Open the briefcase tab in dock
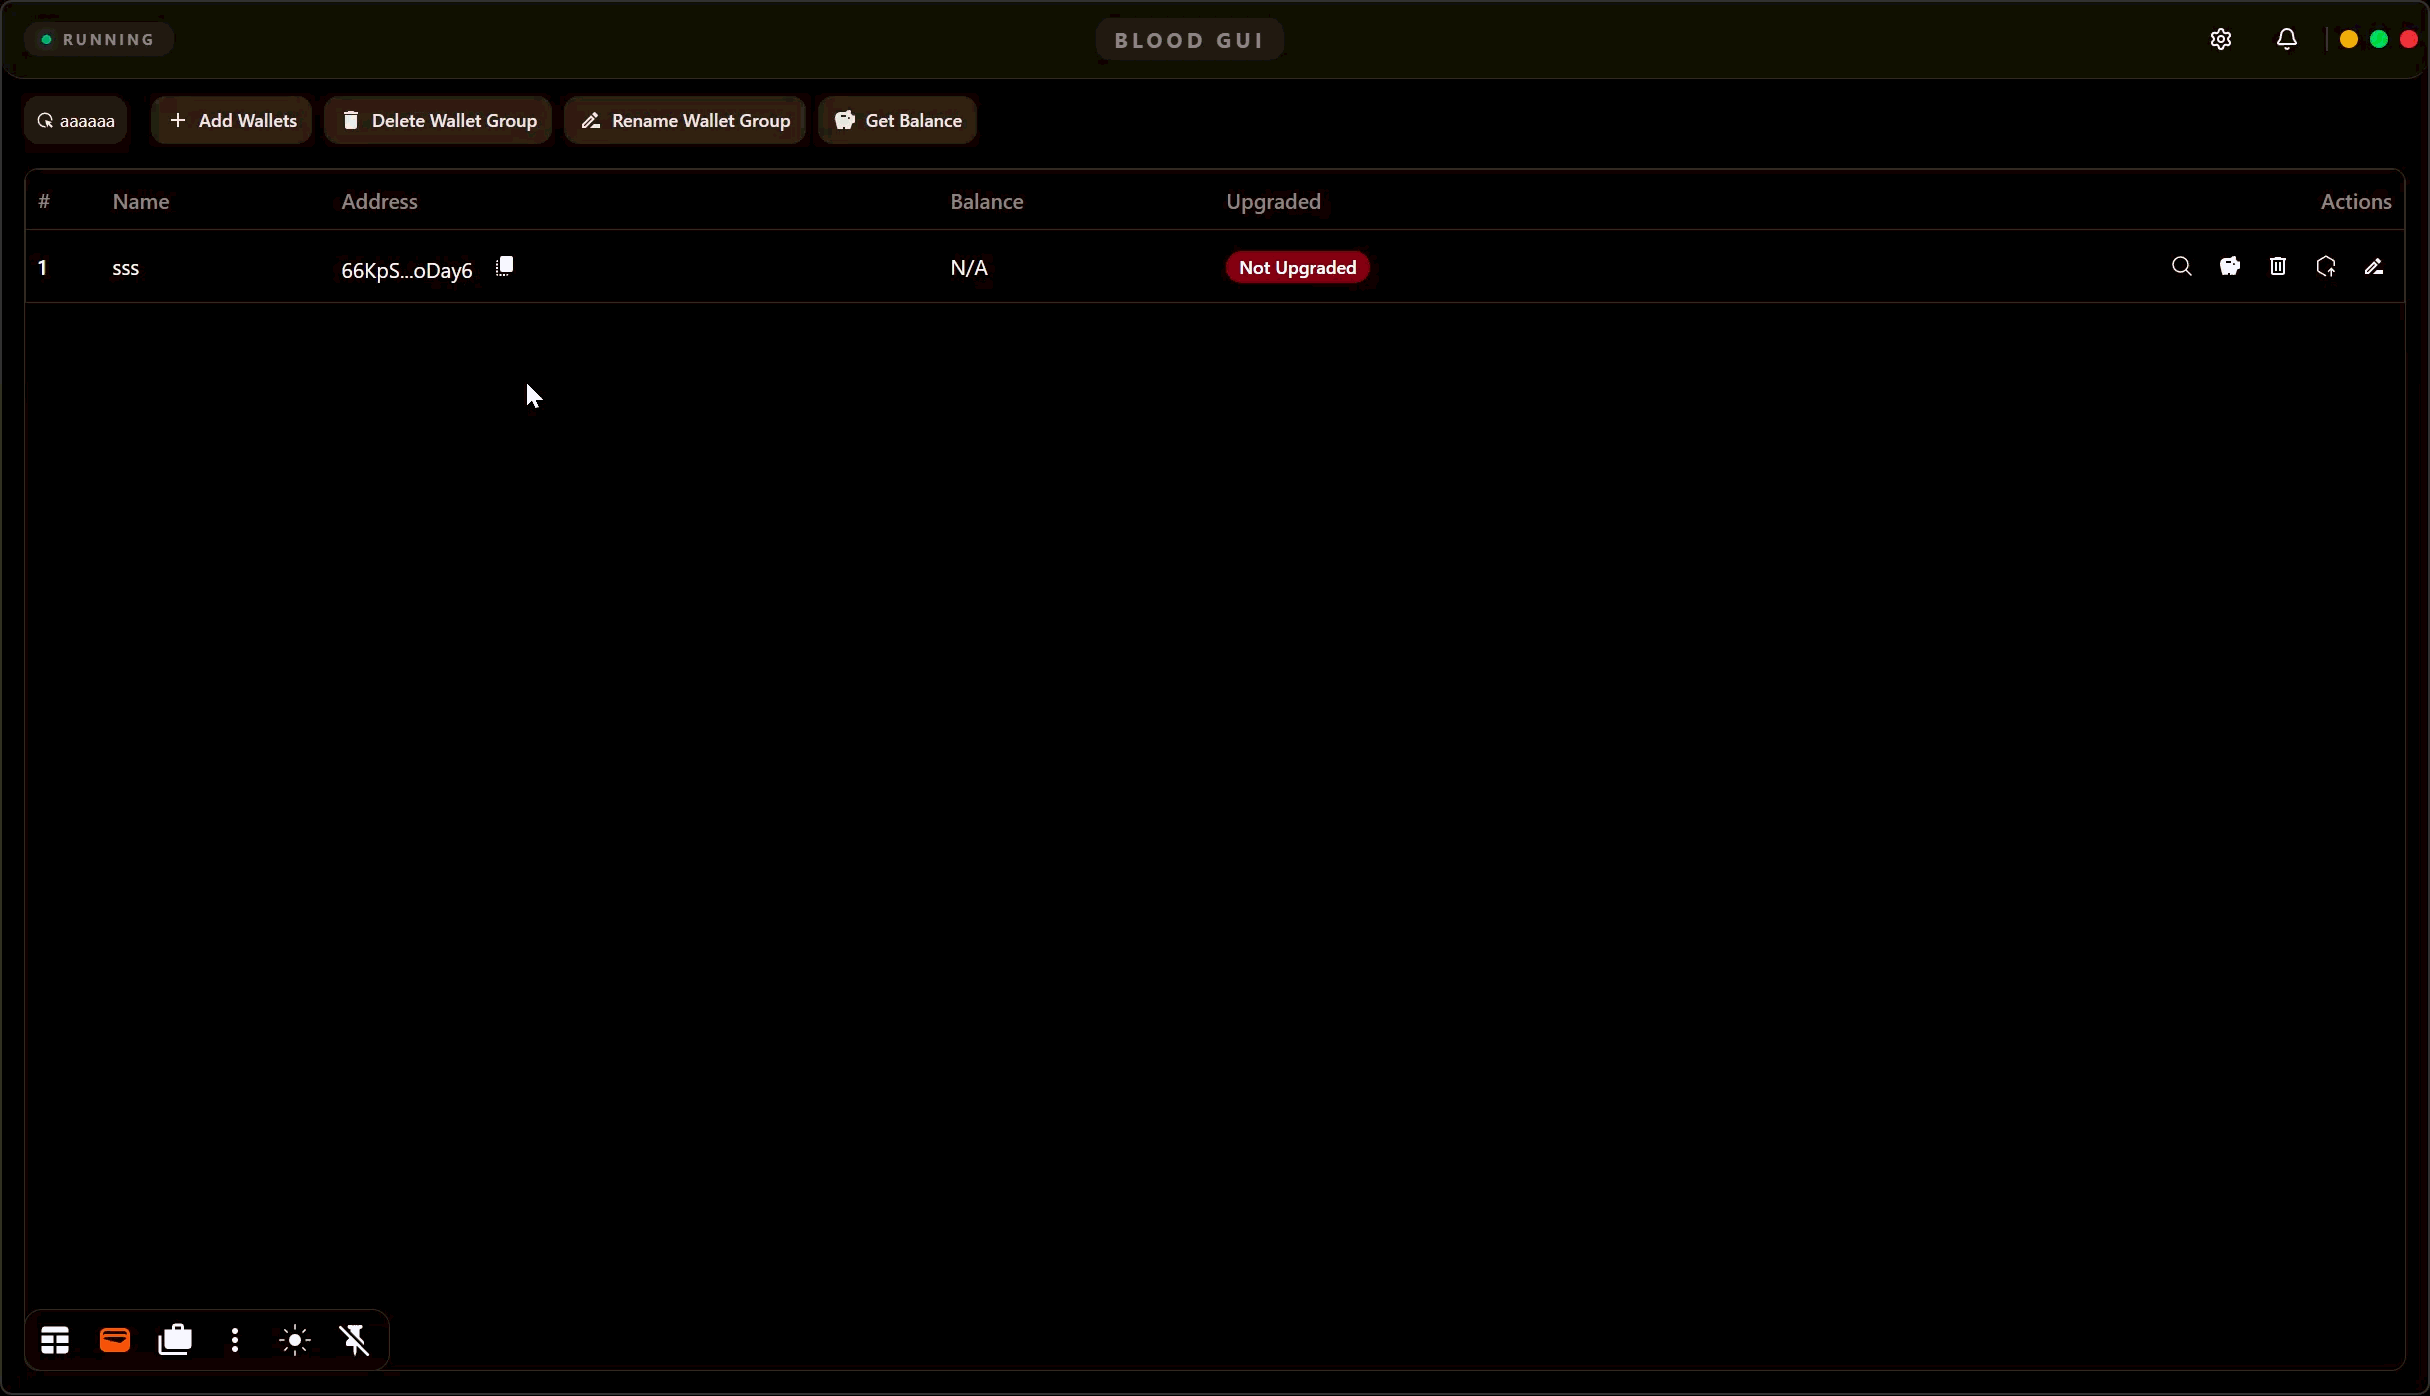 coord(175,1340)
